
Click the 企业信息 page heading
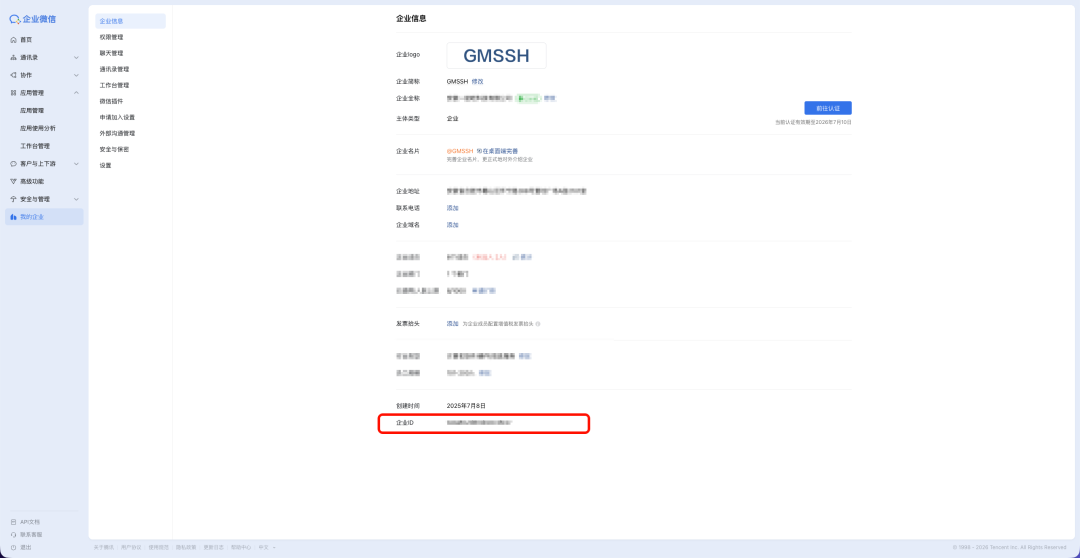coord(411,19)
